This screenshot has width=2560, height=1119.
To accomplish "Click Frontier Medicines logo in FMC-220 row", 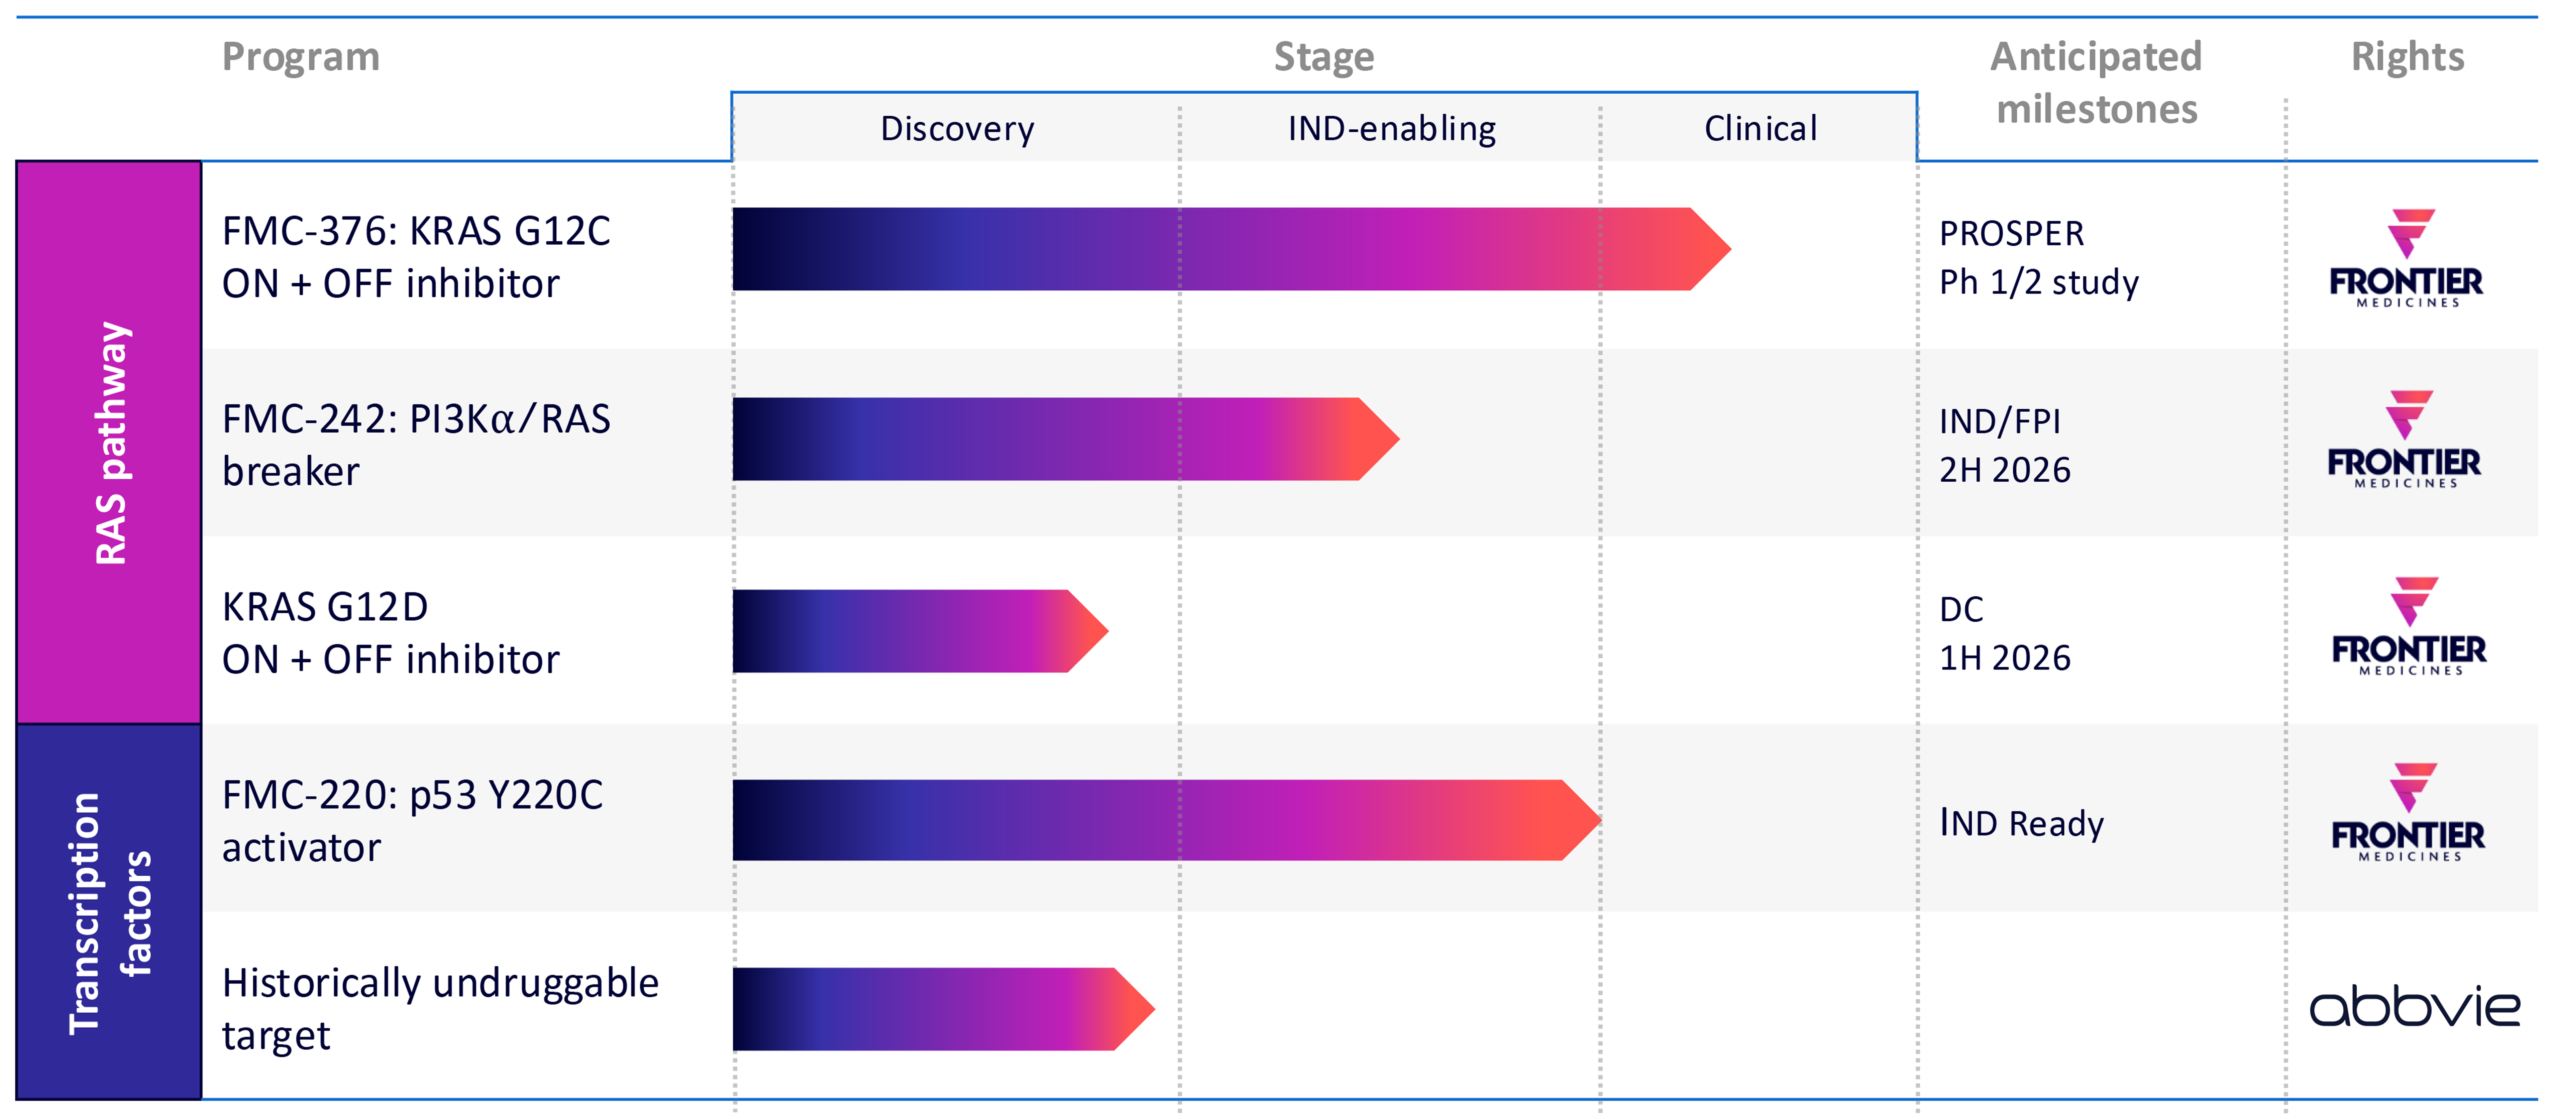I will point(2408,812).
